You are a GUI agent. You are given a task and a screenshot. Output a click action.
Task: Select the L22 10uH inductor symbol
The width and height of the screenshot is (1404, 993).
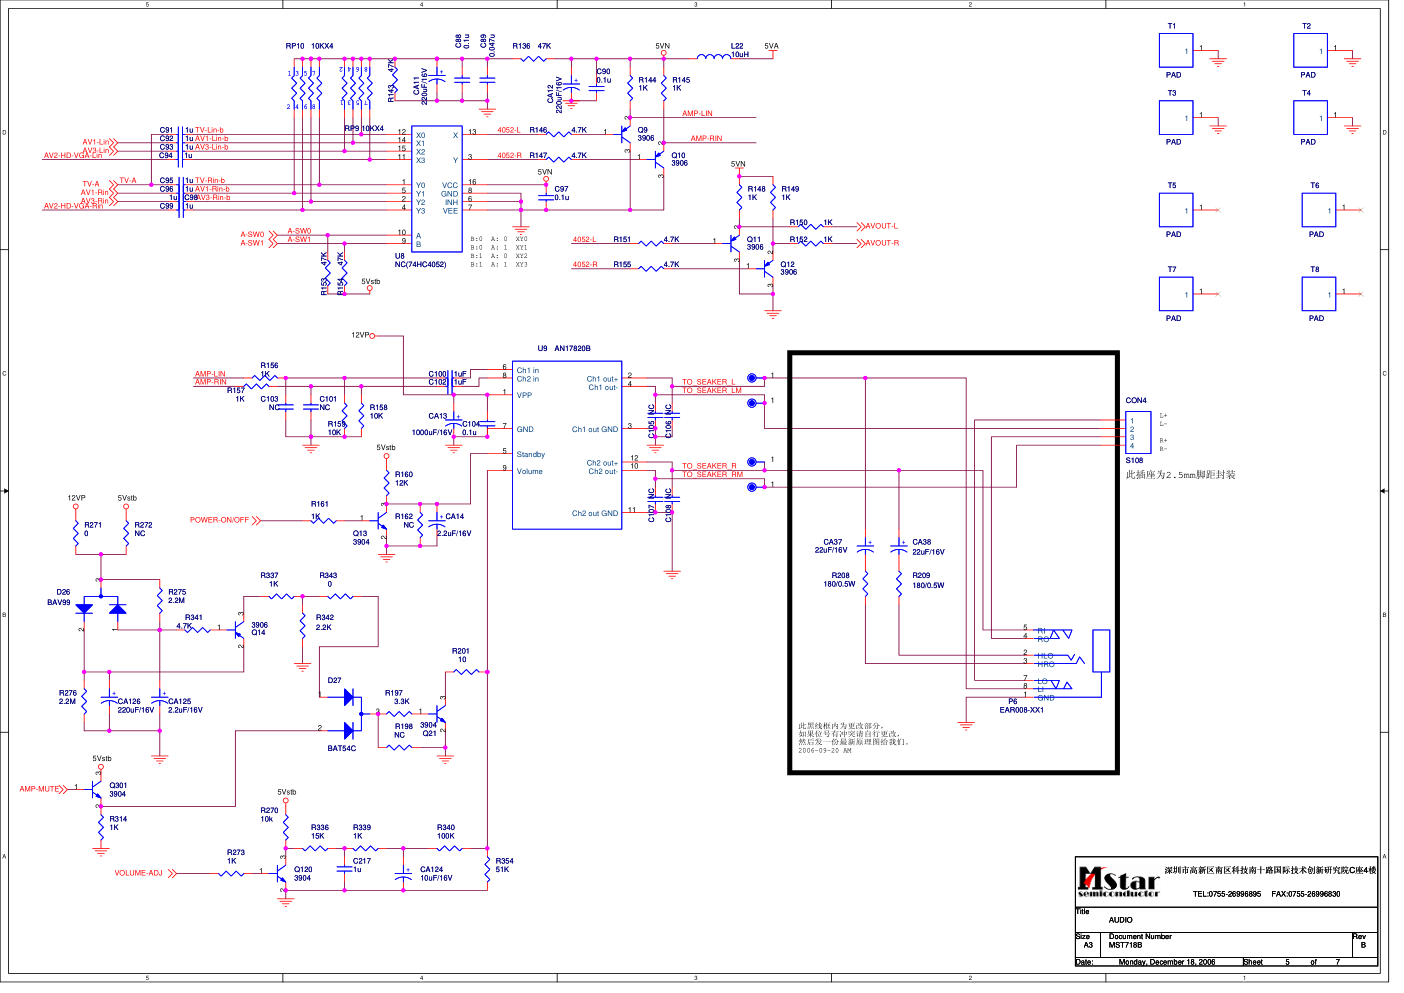click(713, 56)
